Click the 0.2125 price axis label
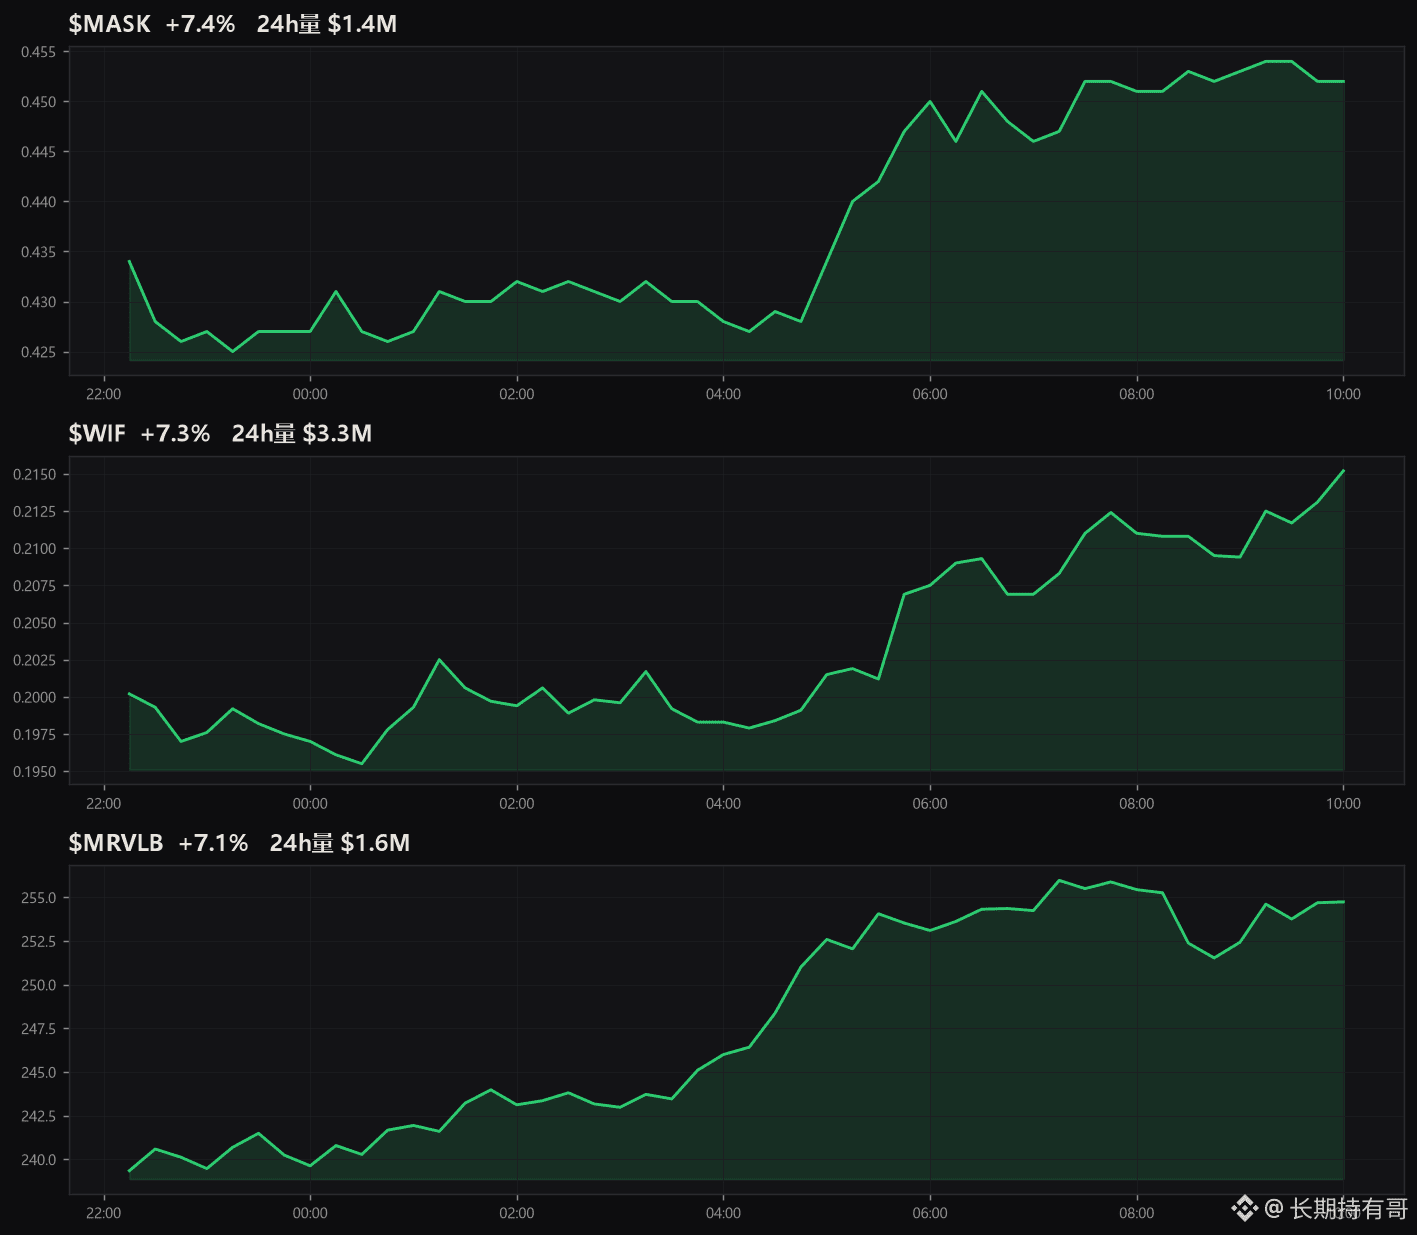Image resolution: width=1417 pixels, height=1235 pixels. (x=34, y=512)
